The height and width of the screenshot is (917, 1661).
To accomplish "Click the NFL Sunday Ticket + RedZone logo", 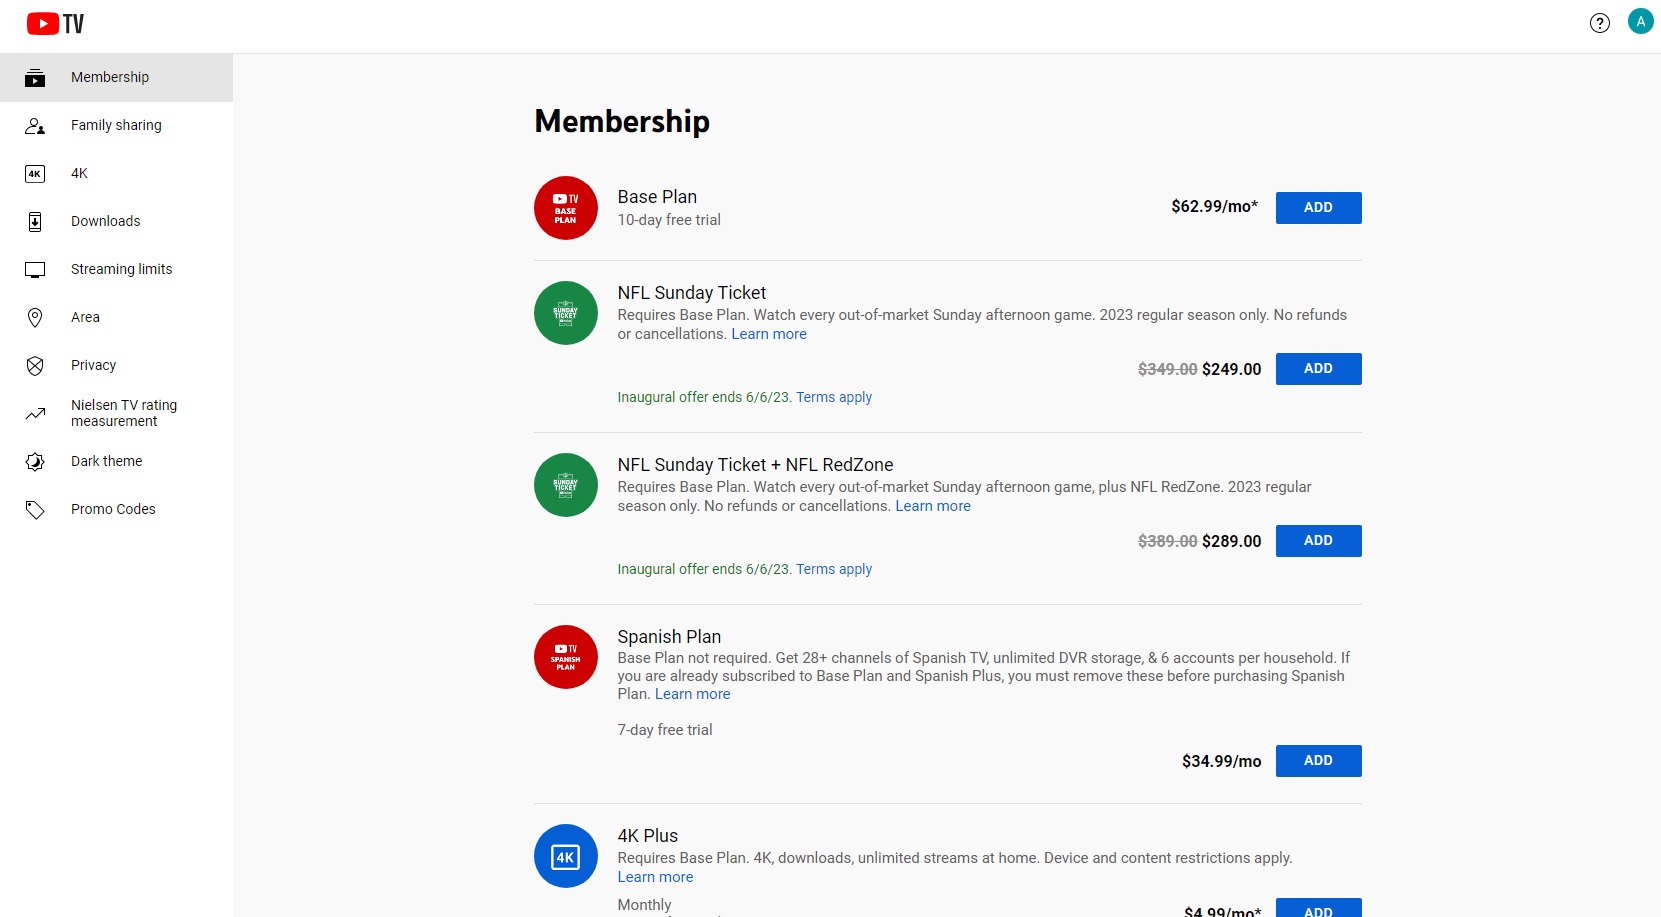I will [x=566, y=485].
